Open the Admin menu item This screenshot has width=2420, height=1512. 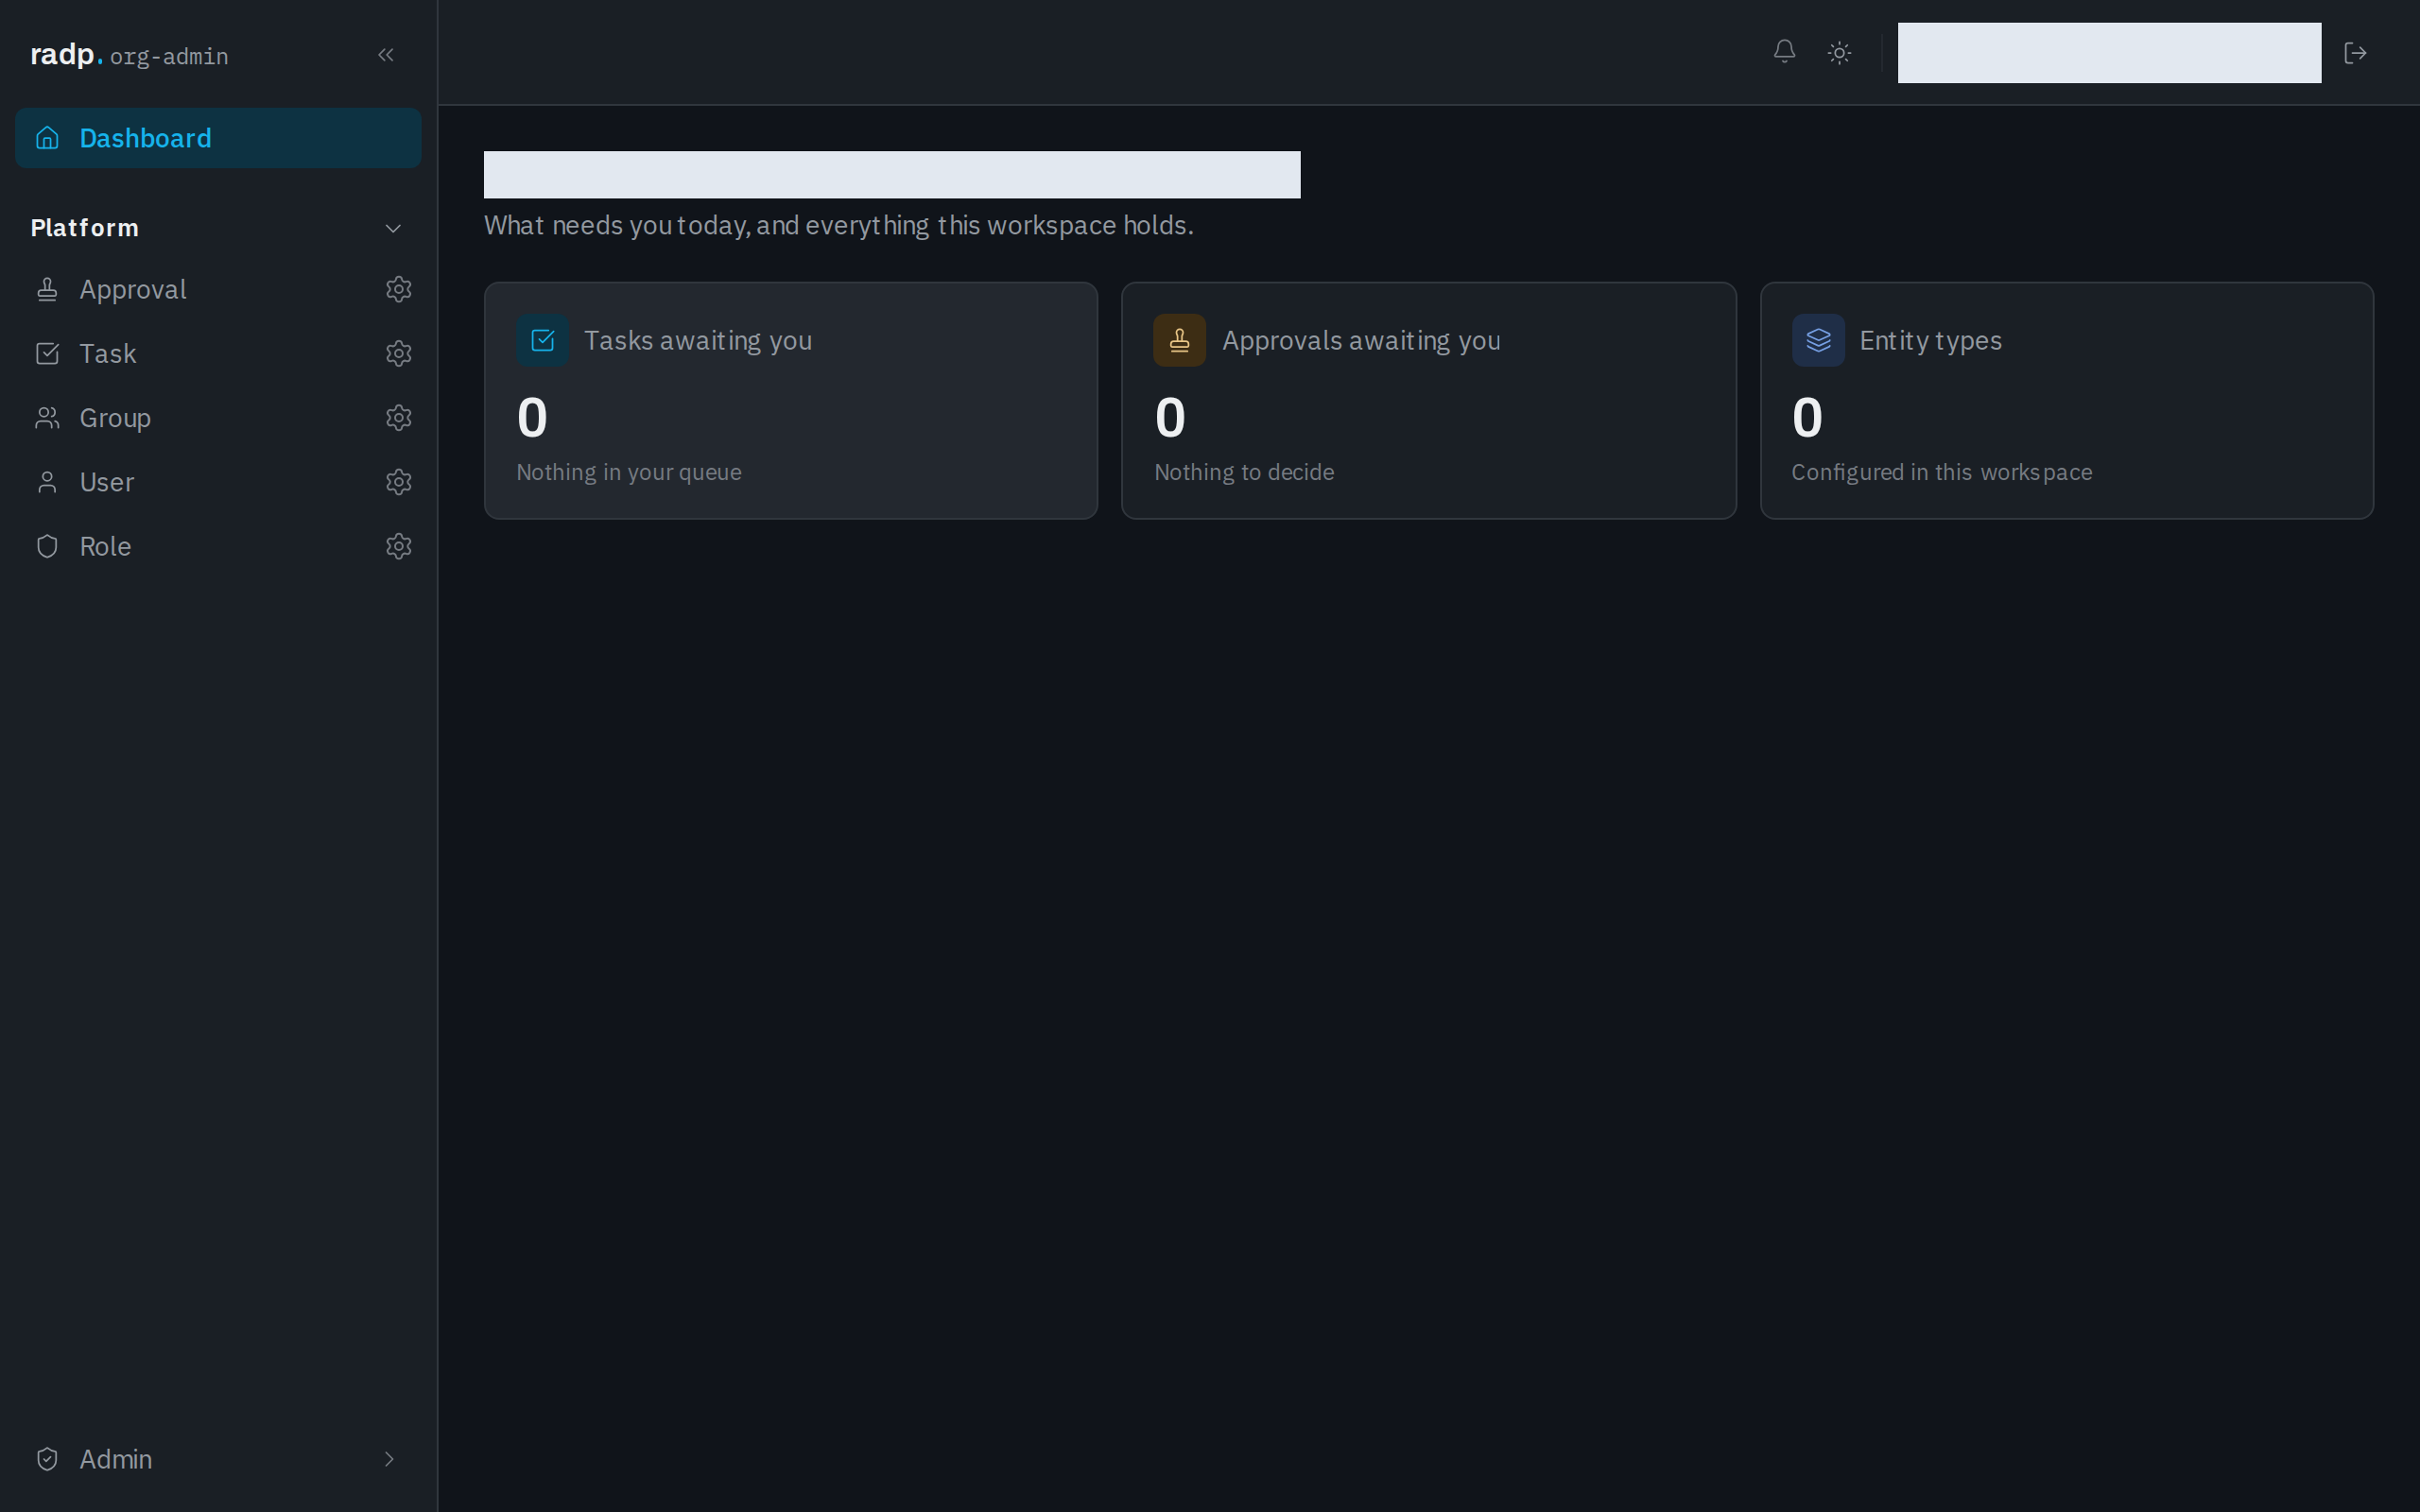click(218, 1459)
